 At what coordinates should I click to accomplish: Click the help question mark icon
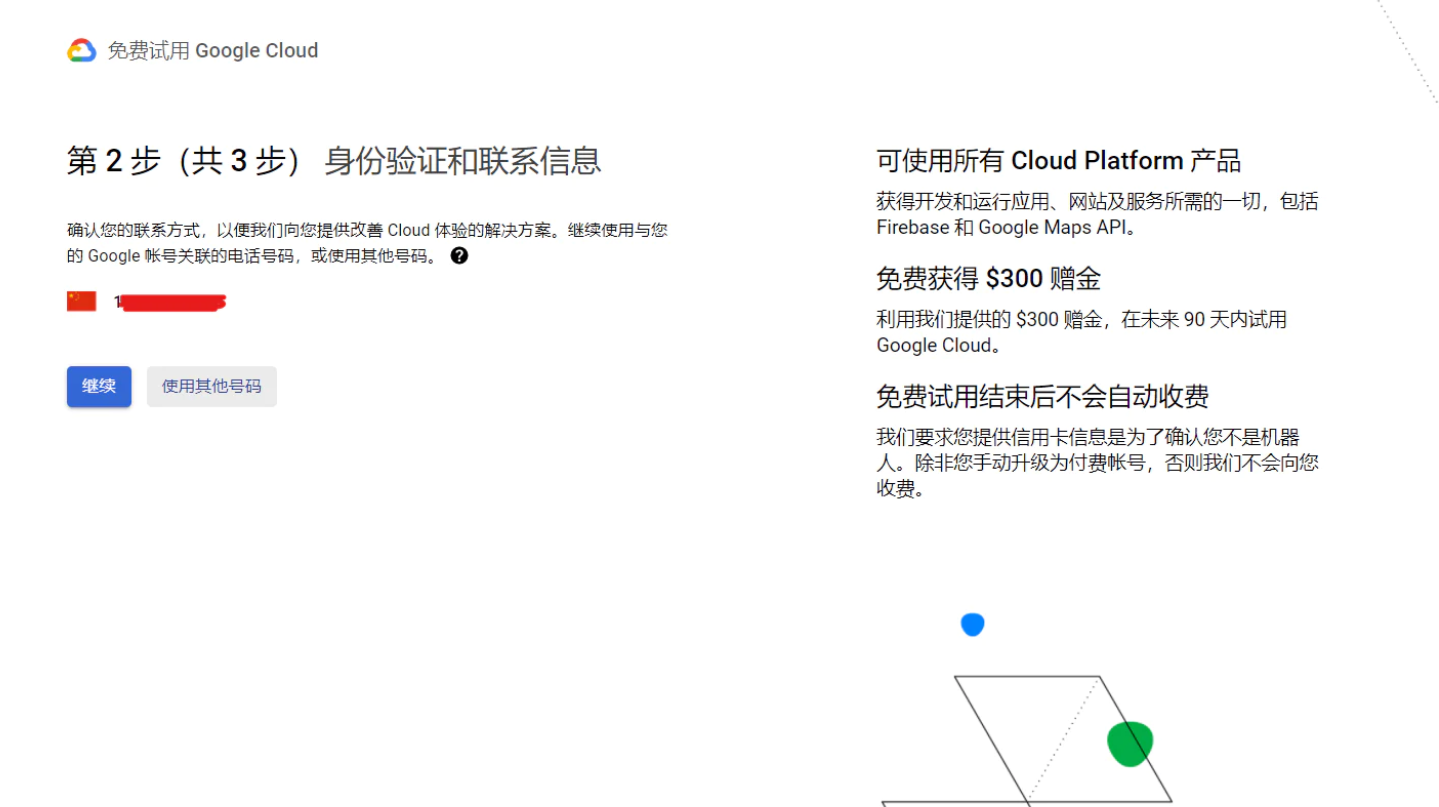click(x=459, y=256)
